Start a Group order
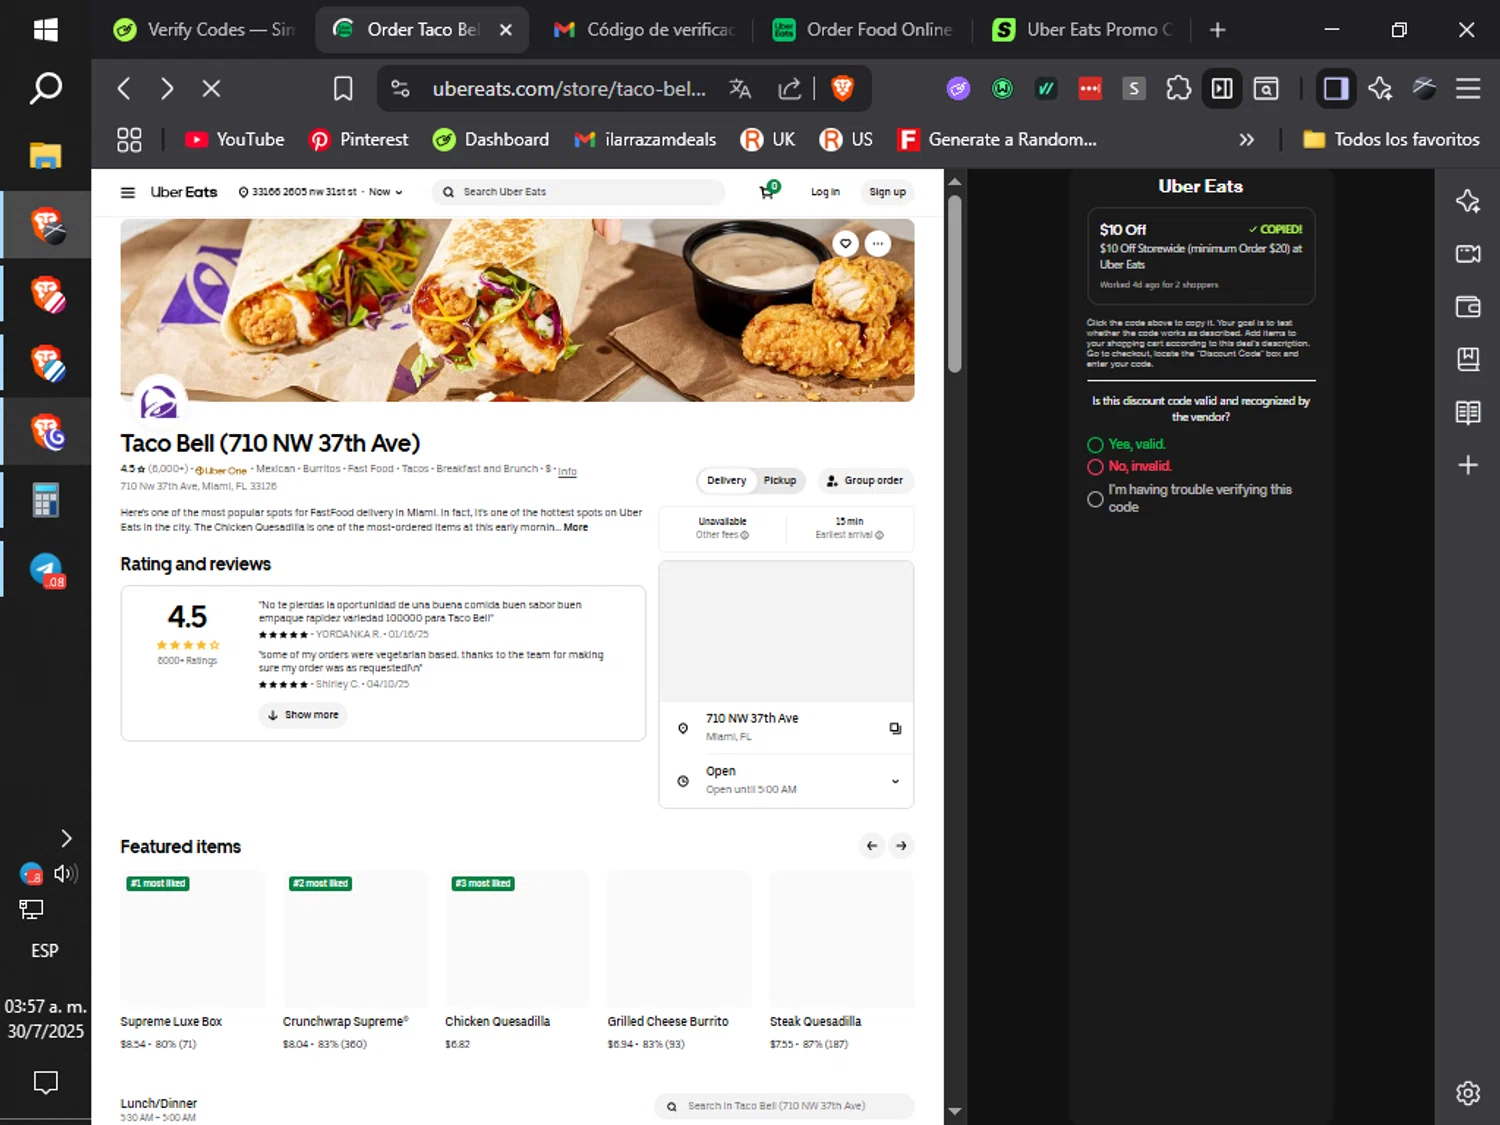The image size is (1500, 1125). (x=865, y=481)
